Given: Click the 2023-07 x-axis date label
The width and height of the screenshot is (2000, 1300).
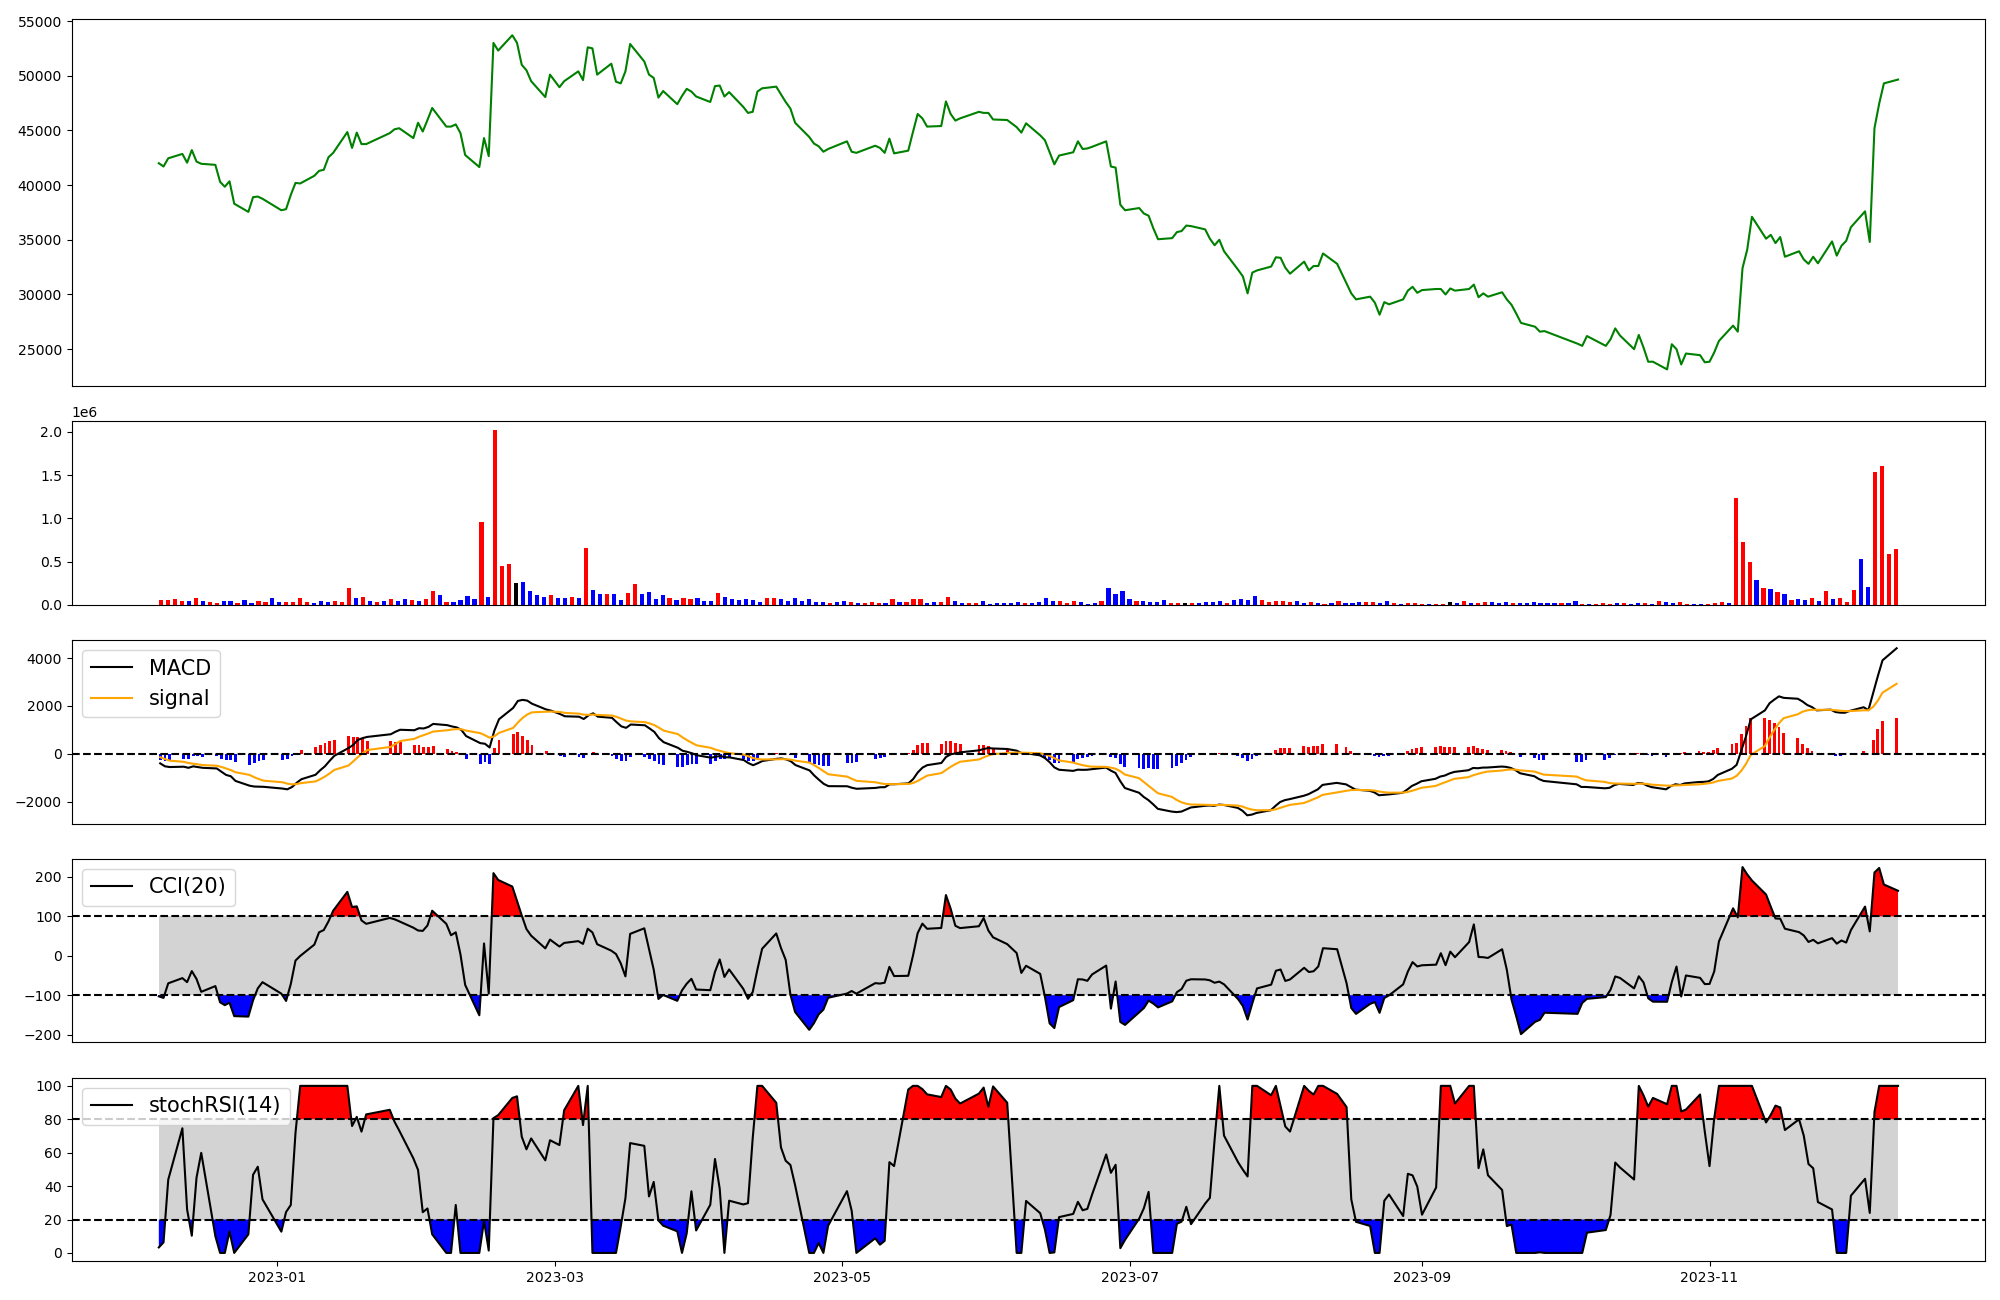Looking at the screenshot, I should tap(1130, 1277).
